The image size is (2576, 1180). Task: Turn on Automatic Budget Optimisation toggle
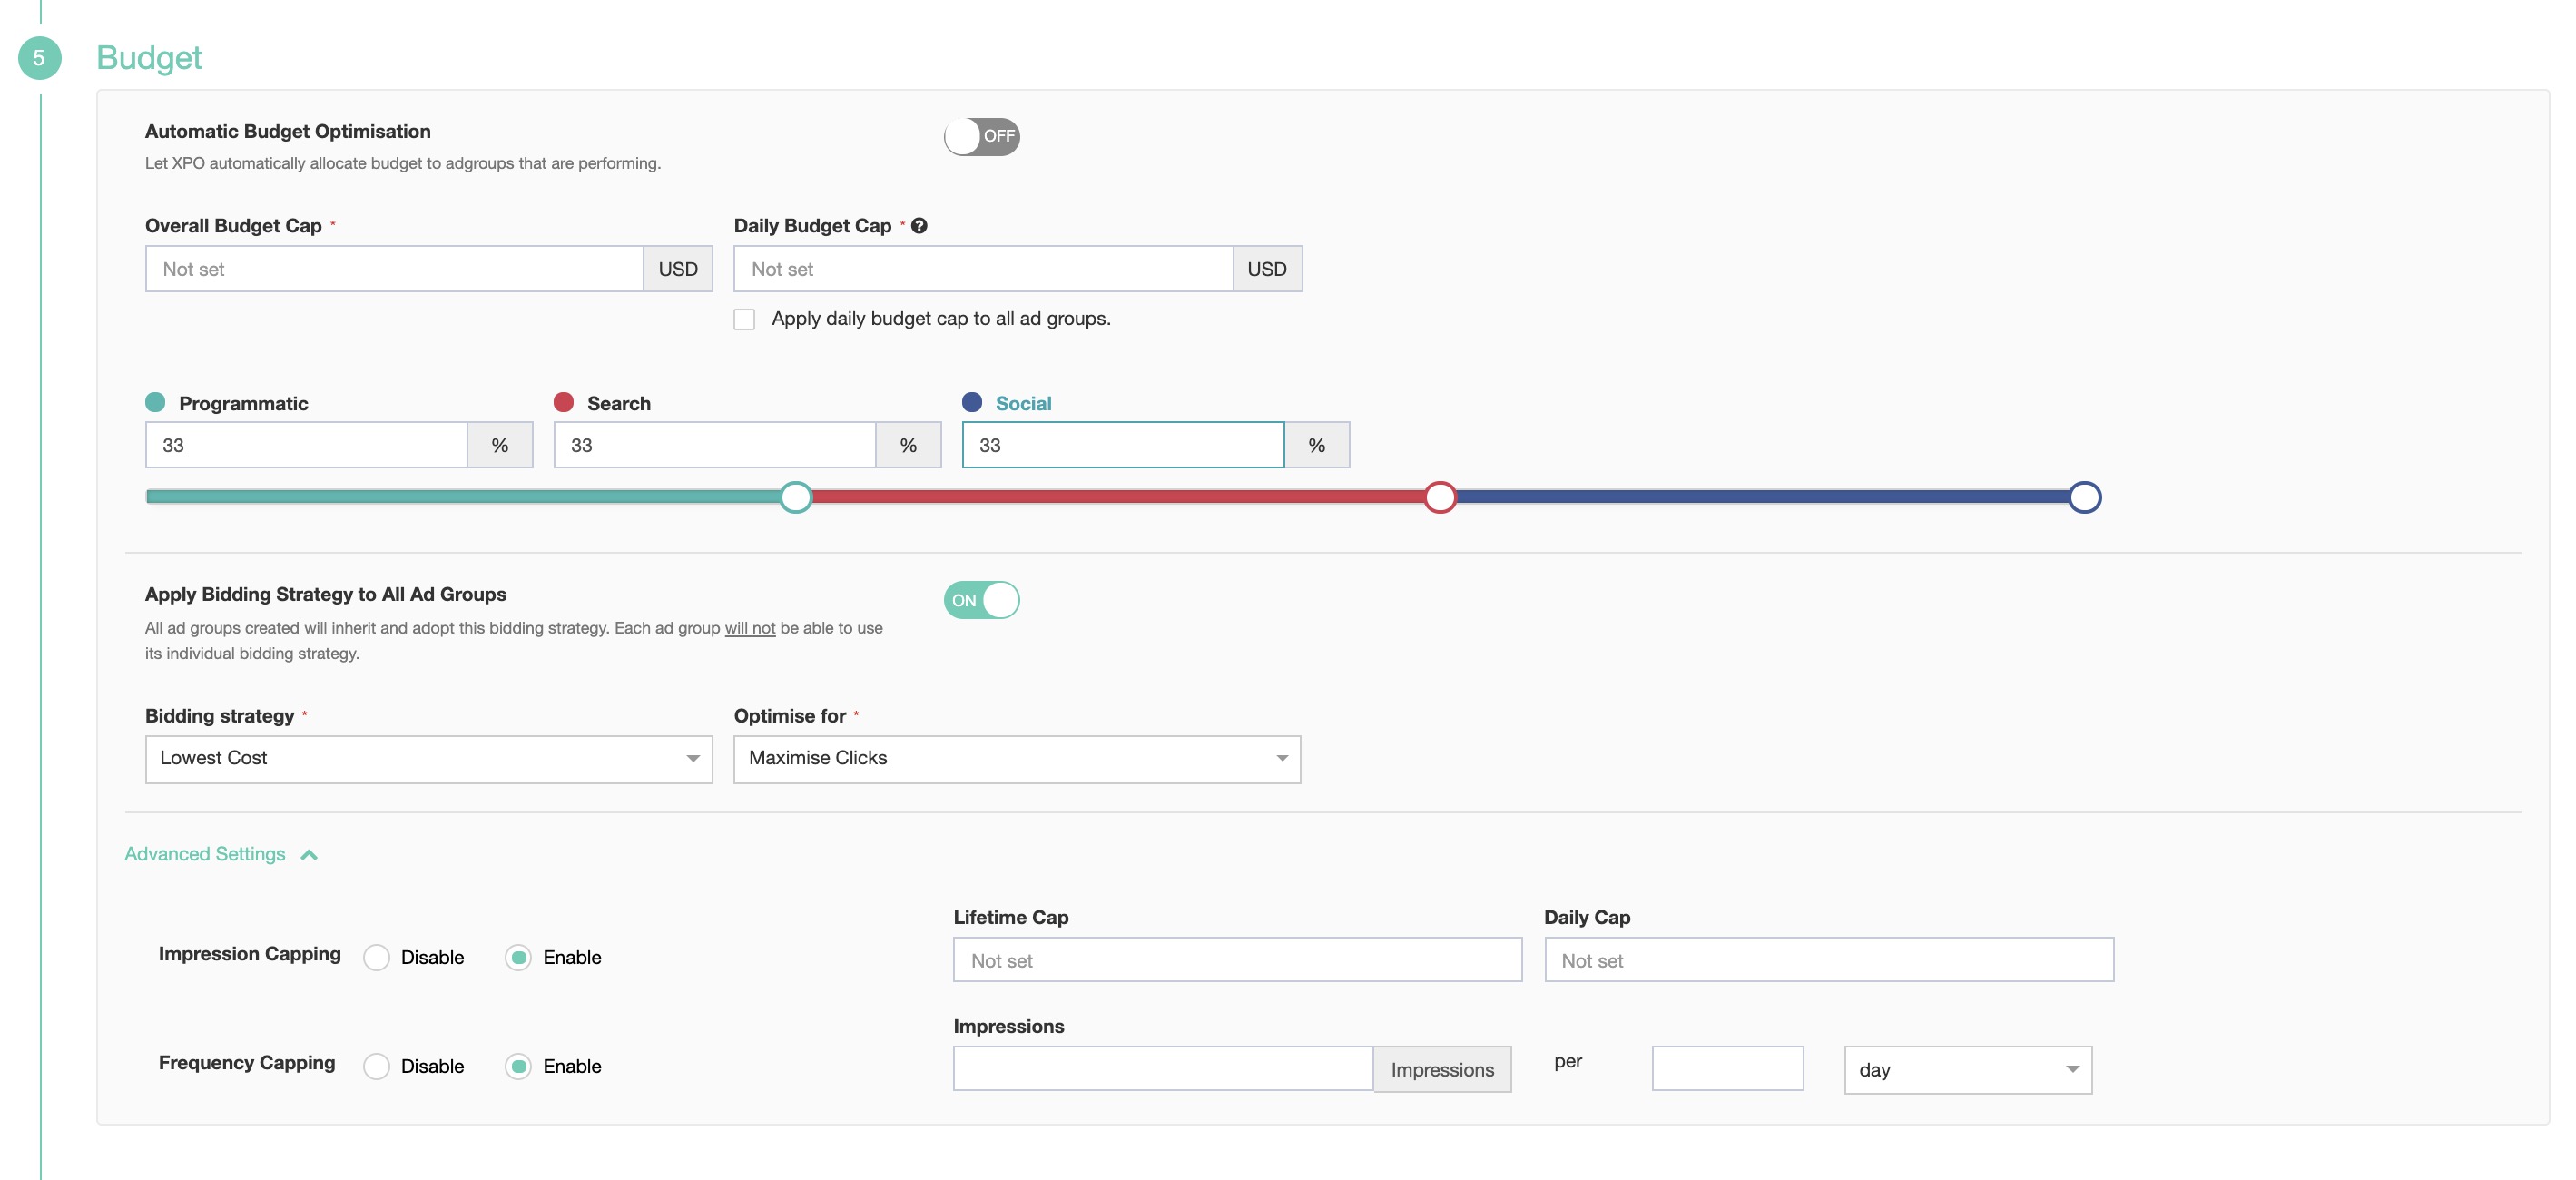pyautogui.click(x=981, y=136)
